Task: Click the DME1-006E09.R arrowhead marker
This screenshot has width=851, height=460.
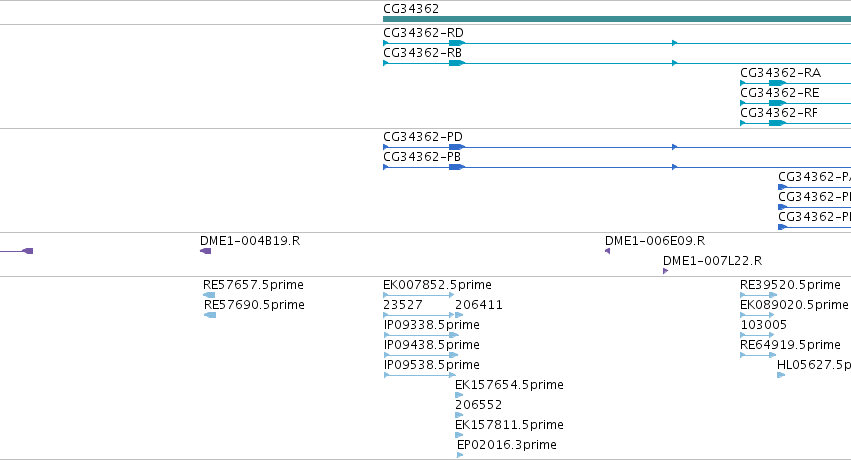Action: pyautogui.click(x=607, y=251)
